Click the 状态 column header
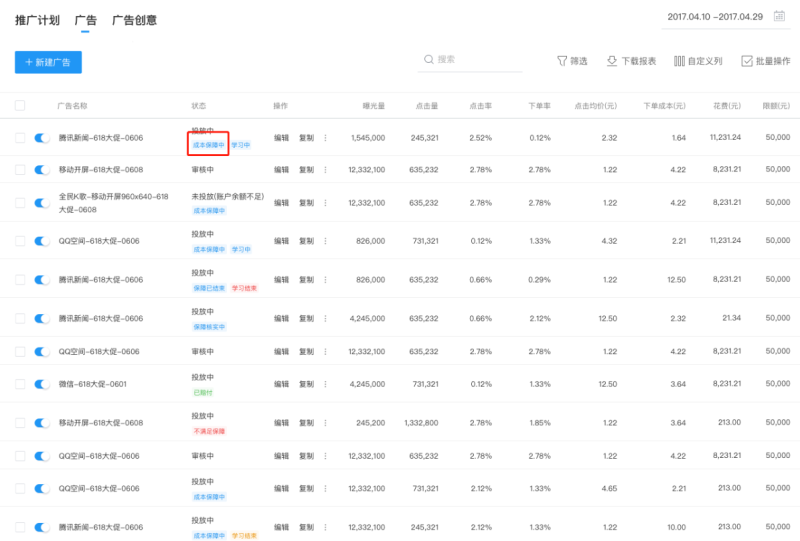800x541 pixels. (x=198, y=106)
